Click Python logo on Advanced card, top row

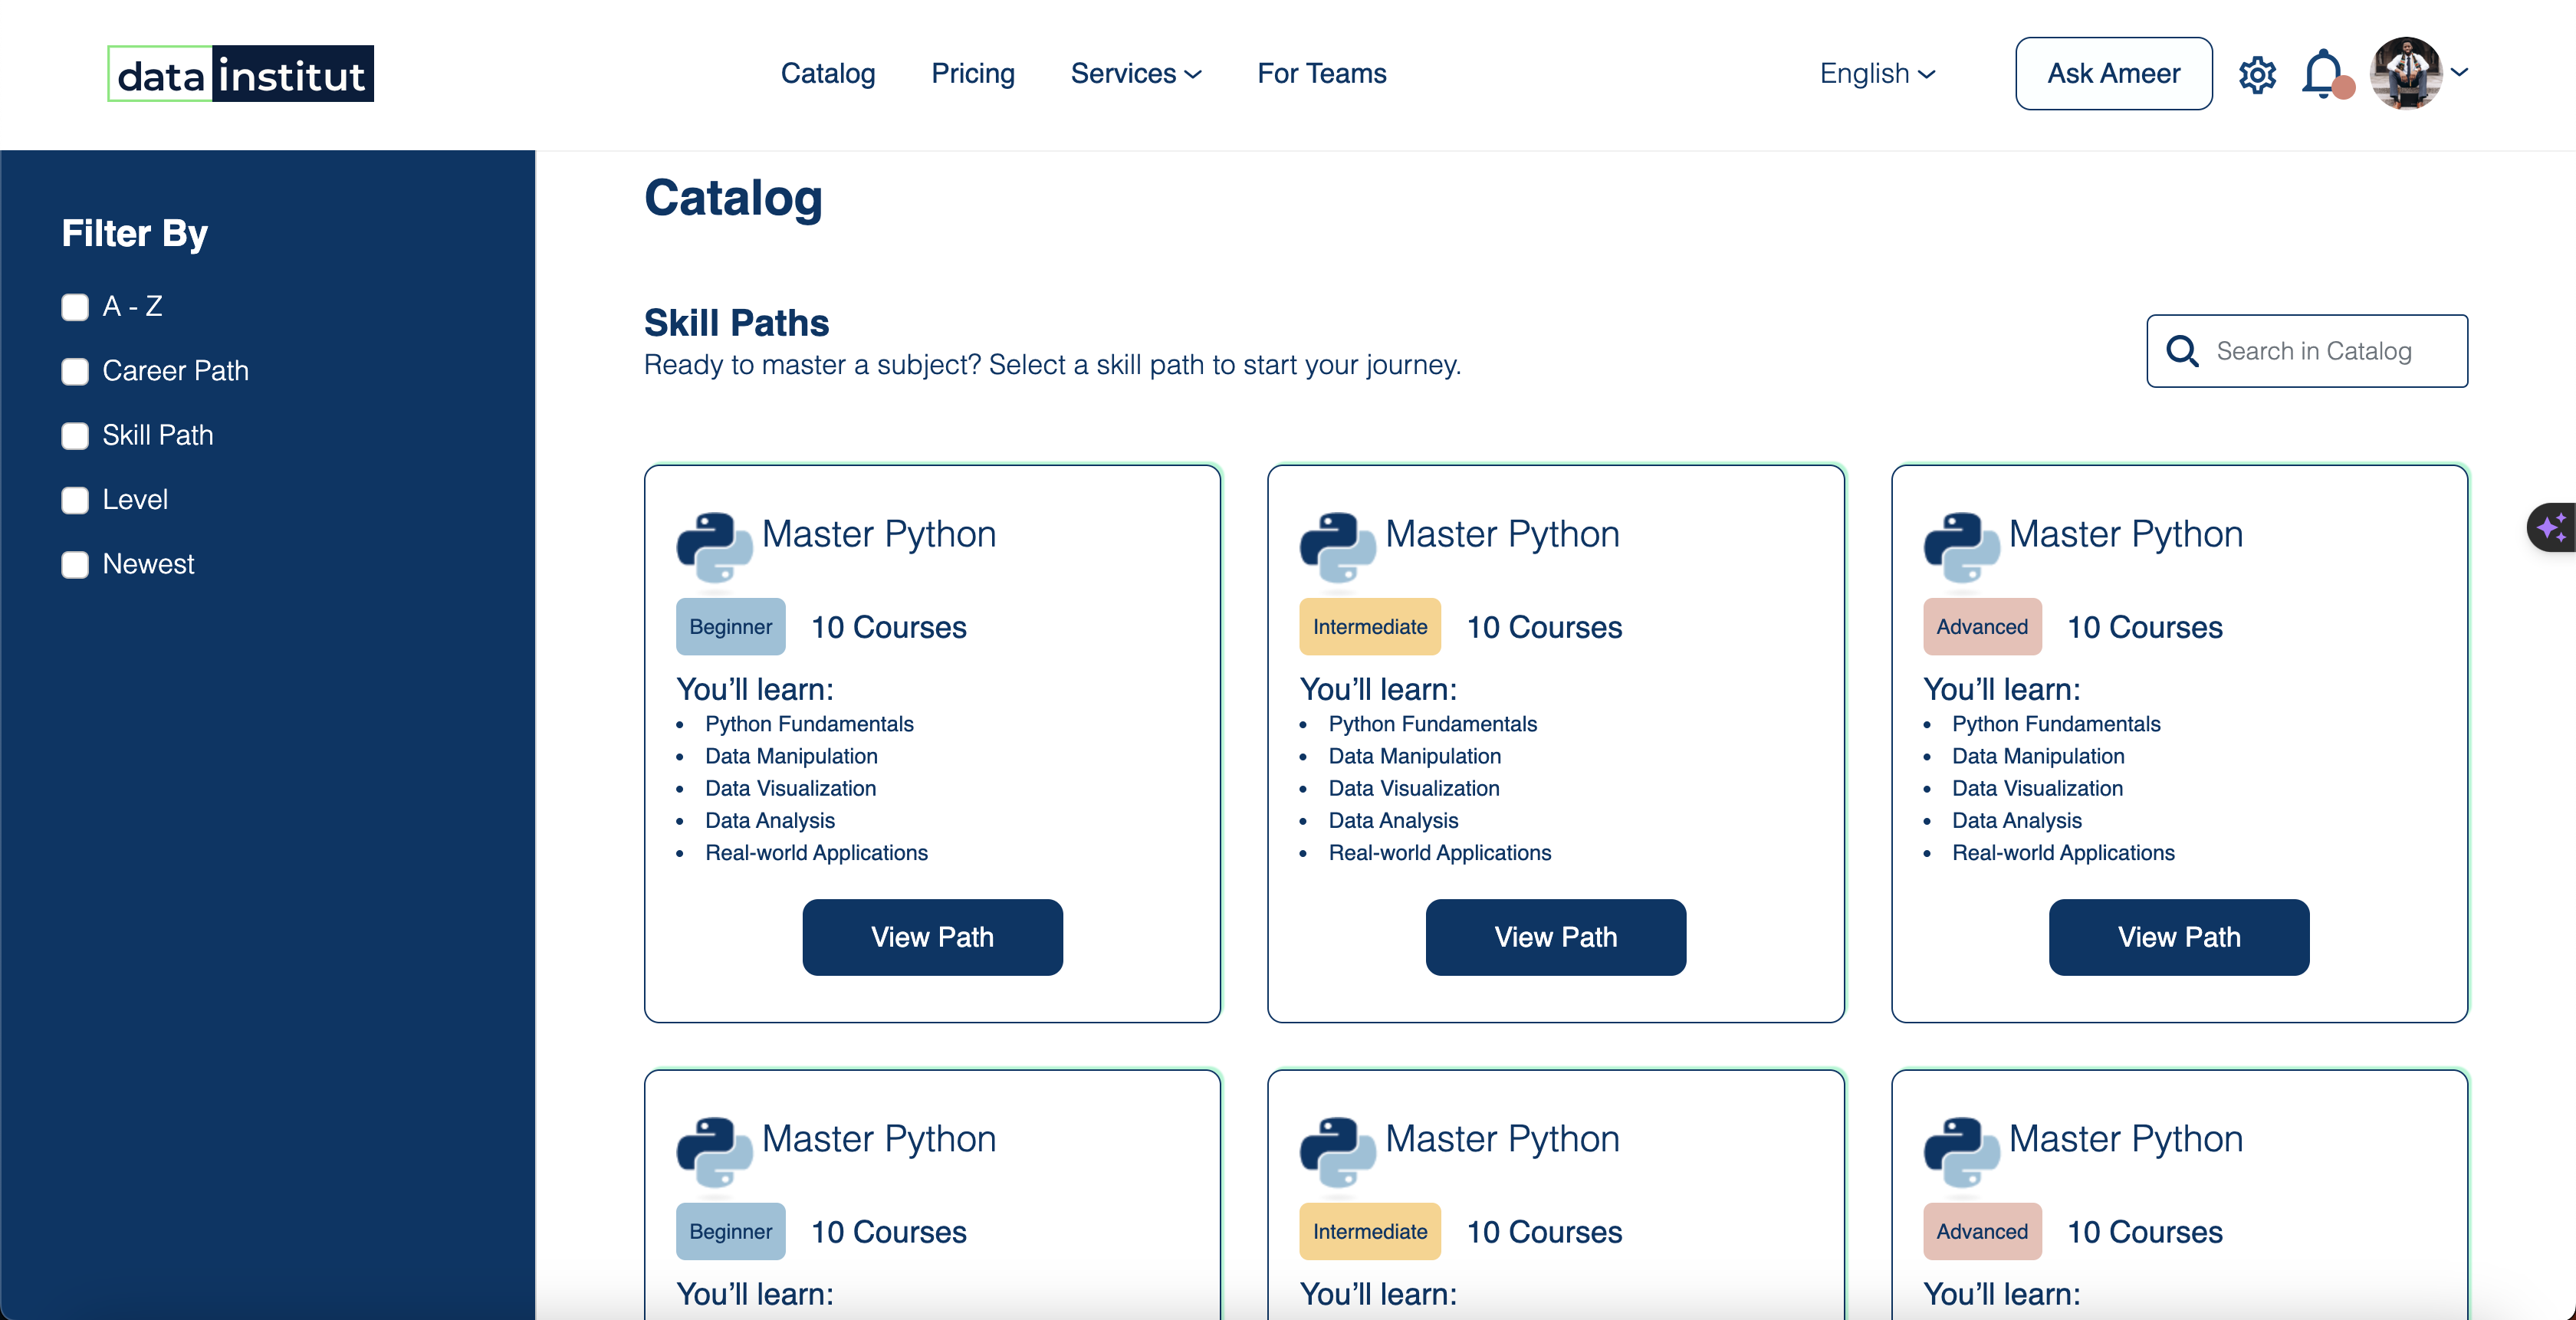(x=1961, y=547)
